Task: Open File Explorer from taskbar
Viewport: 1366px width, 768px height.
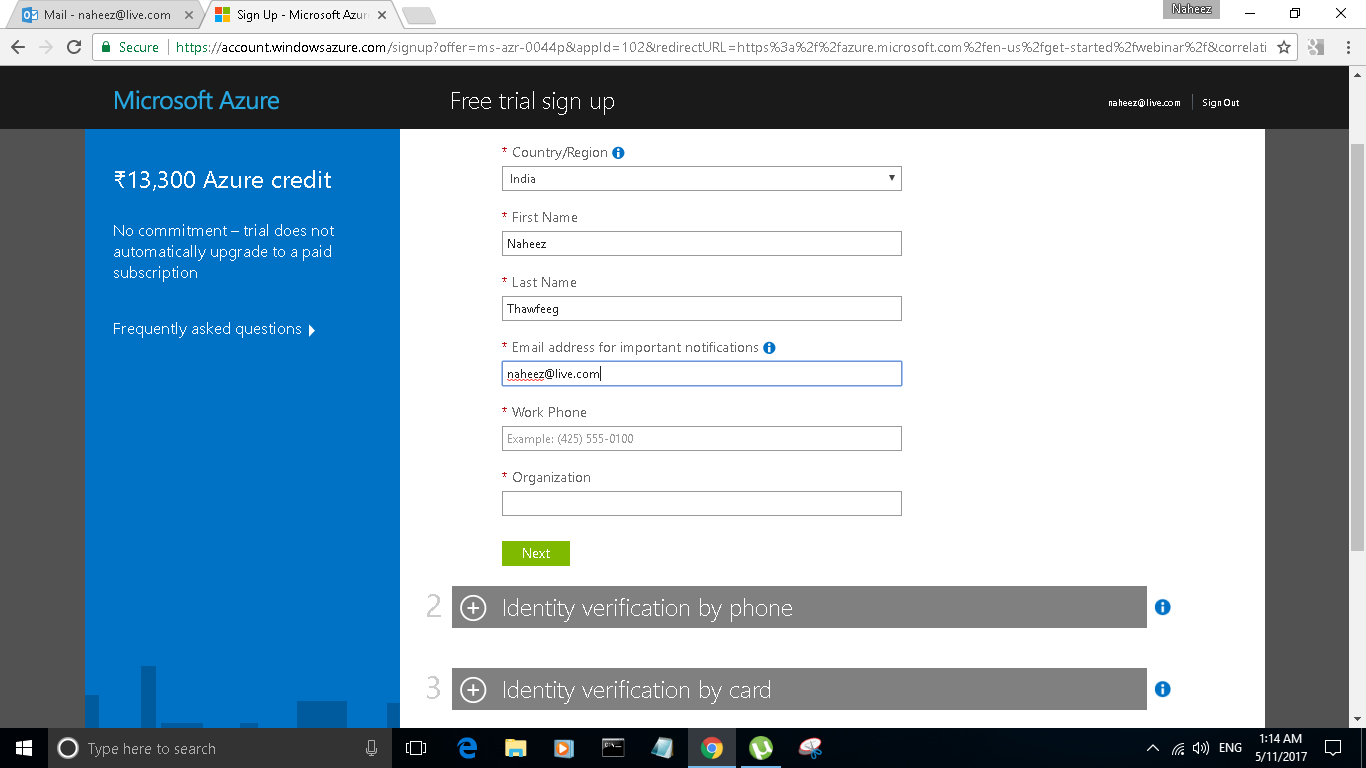Action: (516, 748)
